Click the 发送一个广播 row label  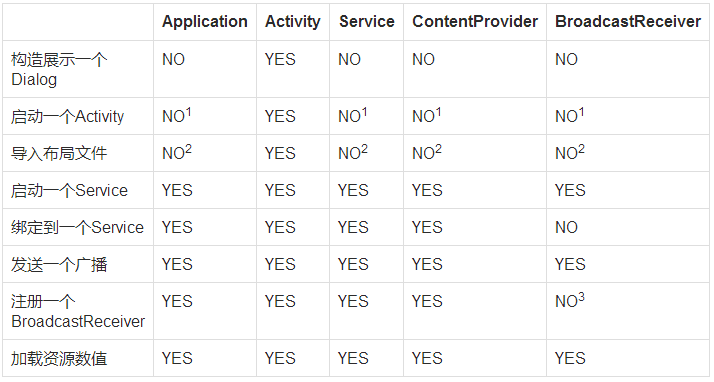pos(59,264)
